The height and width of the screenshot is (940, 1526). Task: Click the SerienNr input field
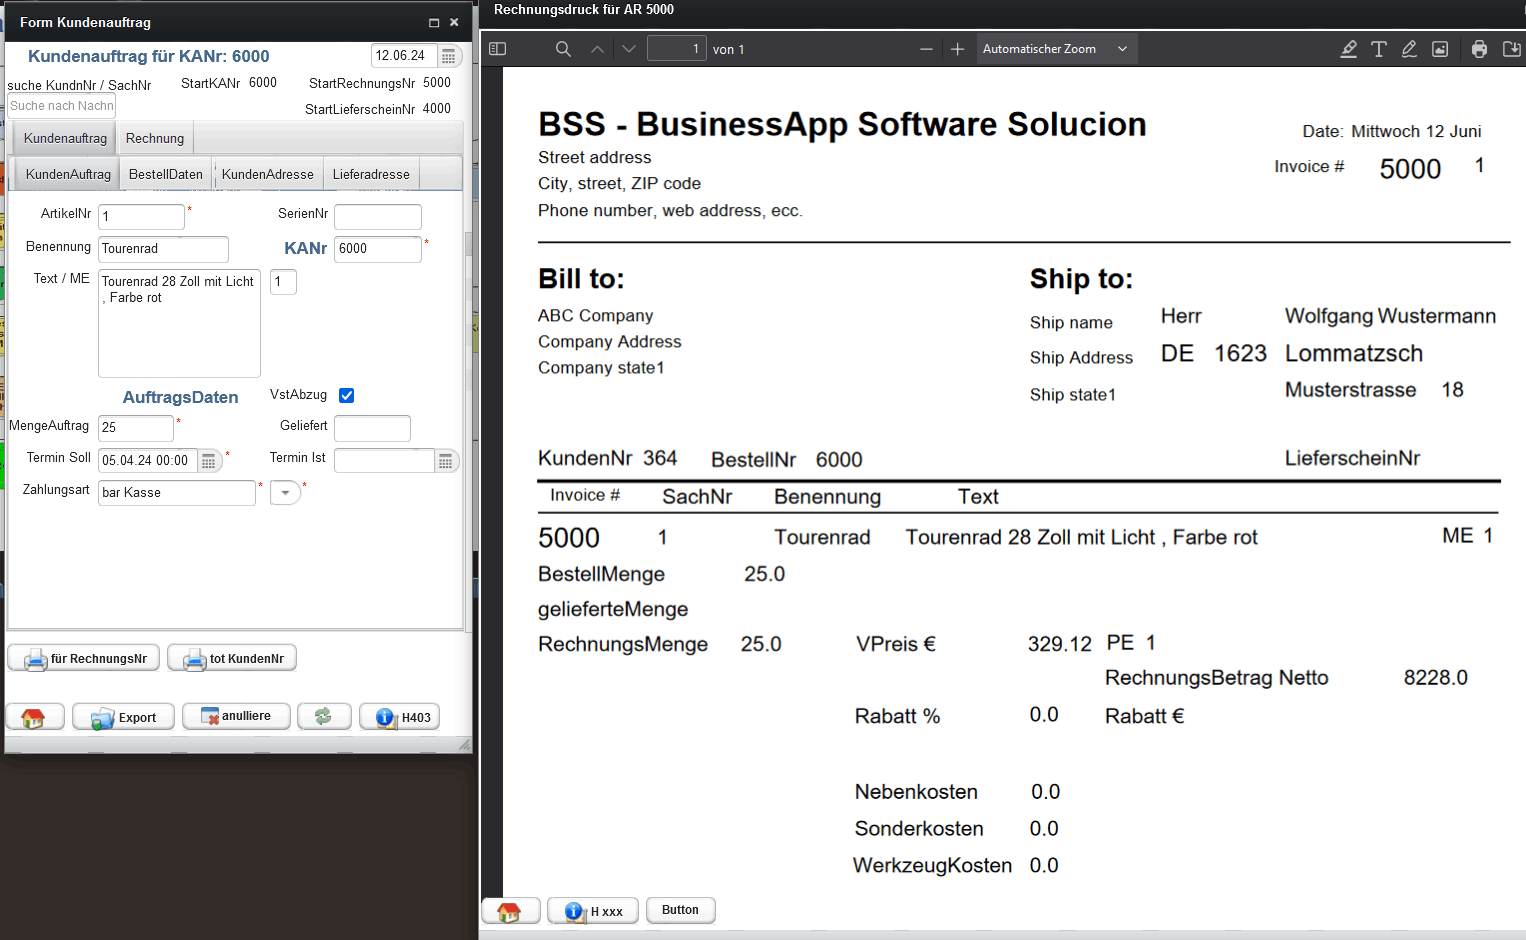tap(378, 217)
